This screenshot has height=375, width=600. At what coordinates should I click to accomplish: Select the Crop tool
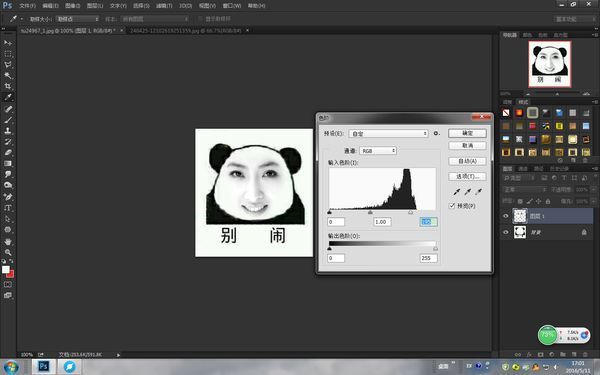point(8,86)
